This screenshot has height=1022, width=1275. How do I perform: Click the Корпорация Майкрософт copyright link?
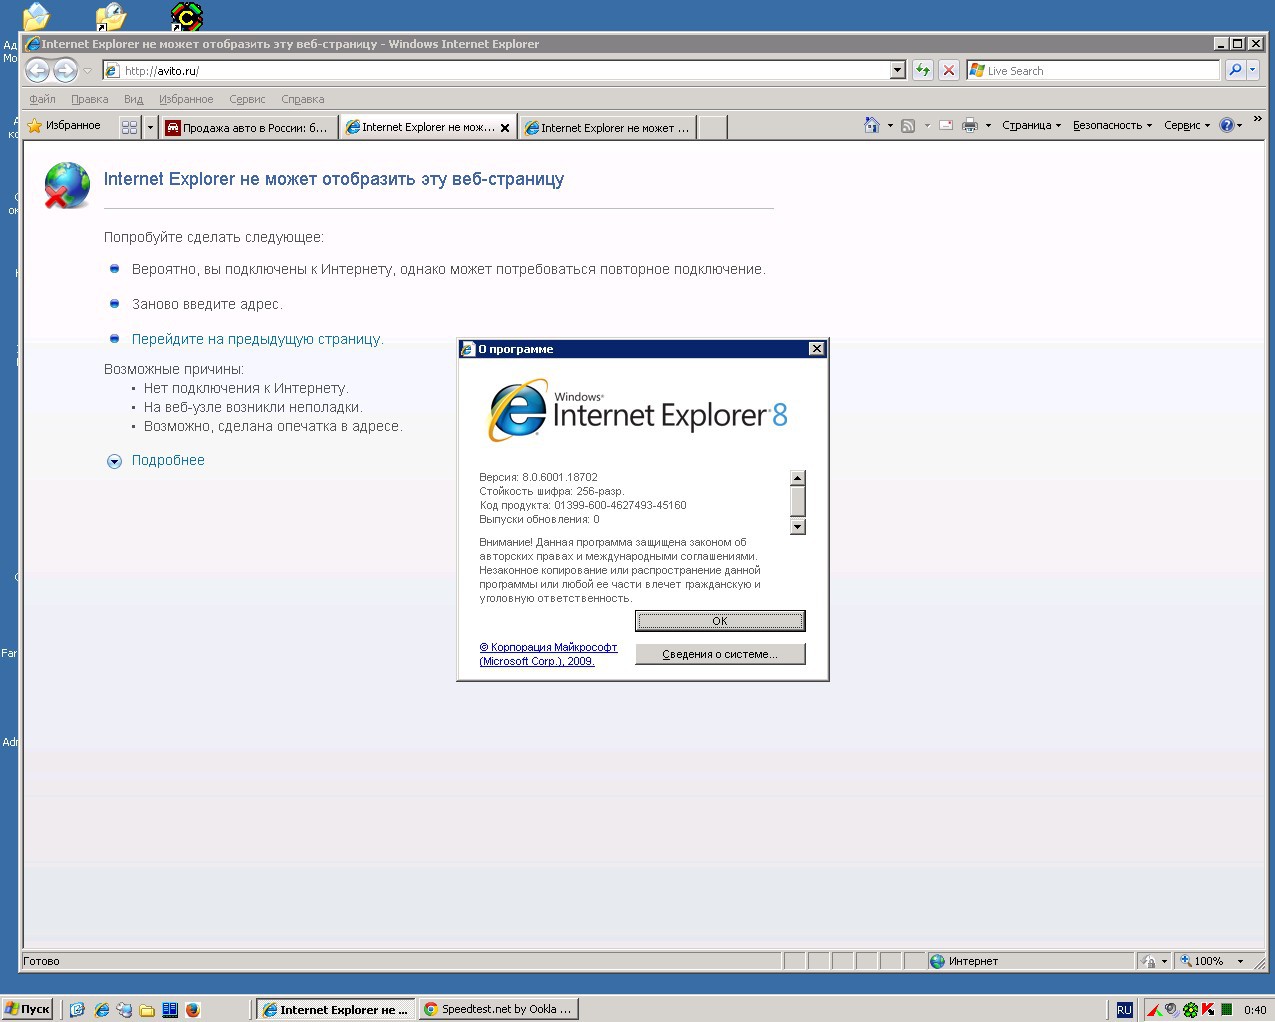click(x=548, y=654)
